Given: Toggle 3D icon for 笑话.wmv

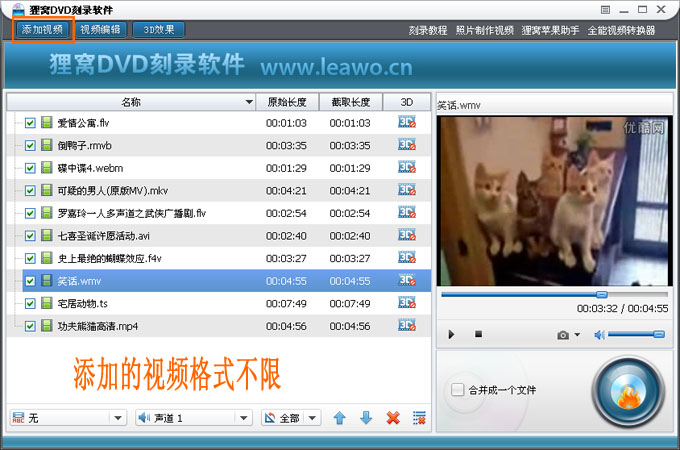Looking at the screenshot, I should (x=407, y=280).
